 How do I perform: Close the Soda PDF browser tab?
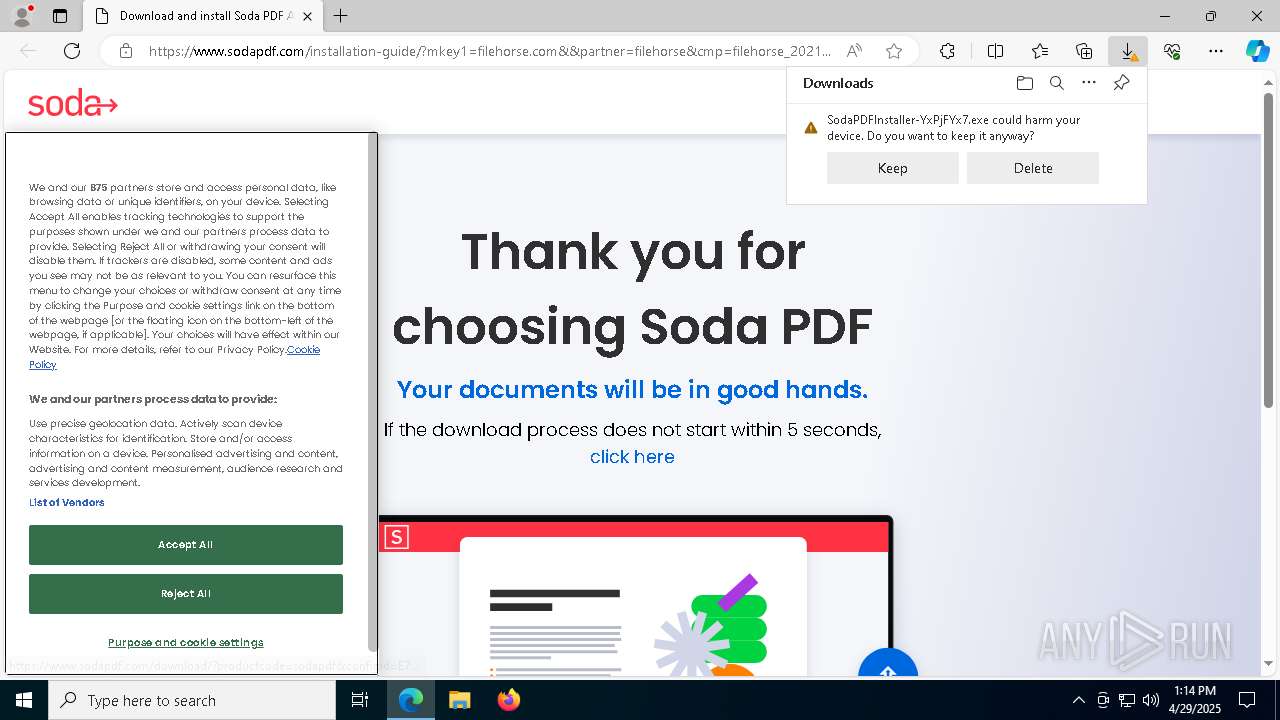307,16
